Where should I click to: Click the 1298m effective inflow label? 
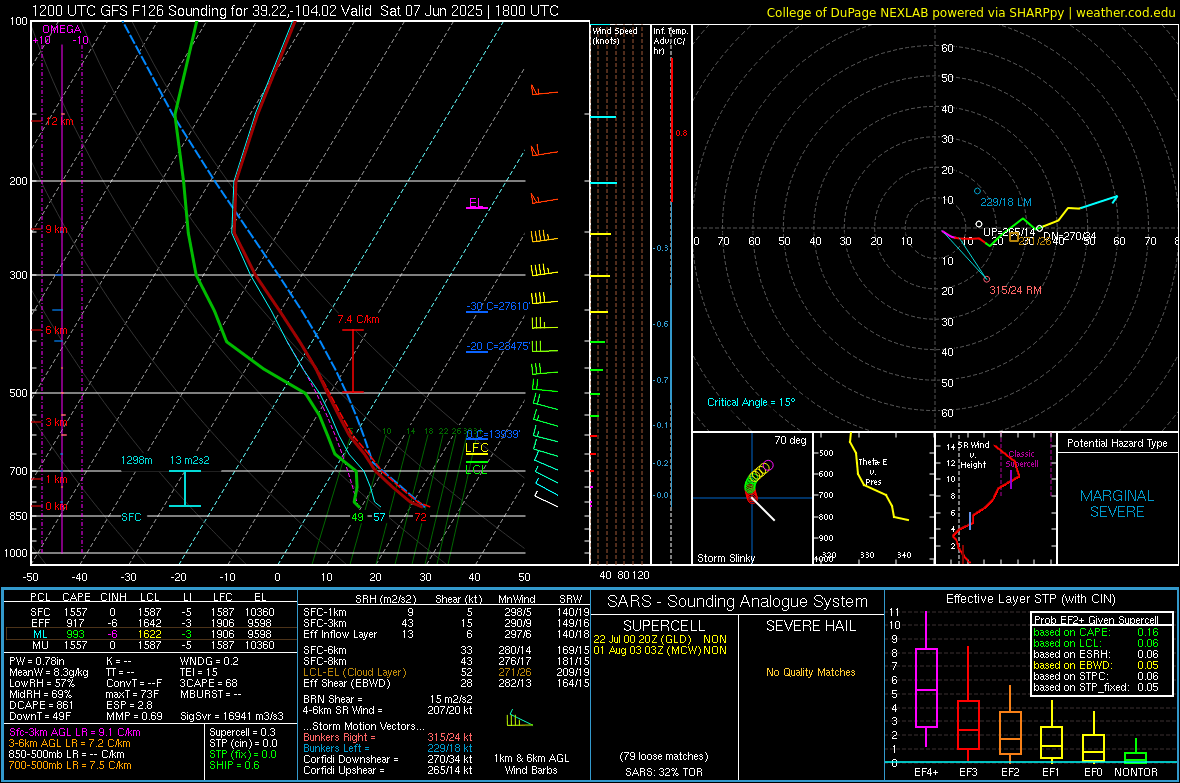pyautogui.click(x=136, y=460)
